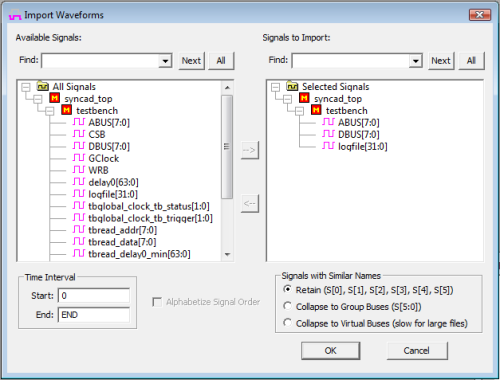
Task: Click the All Signals folder icon
Action: (43, 86)
